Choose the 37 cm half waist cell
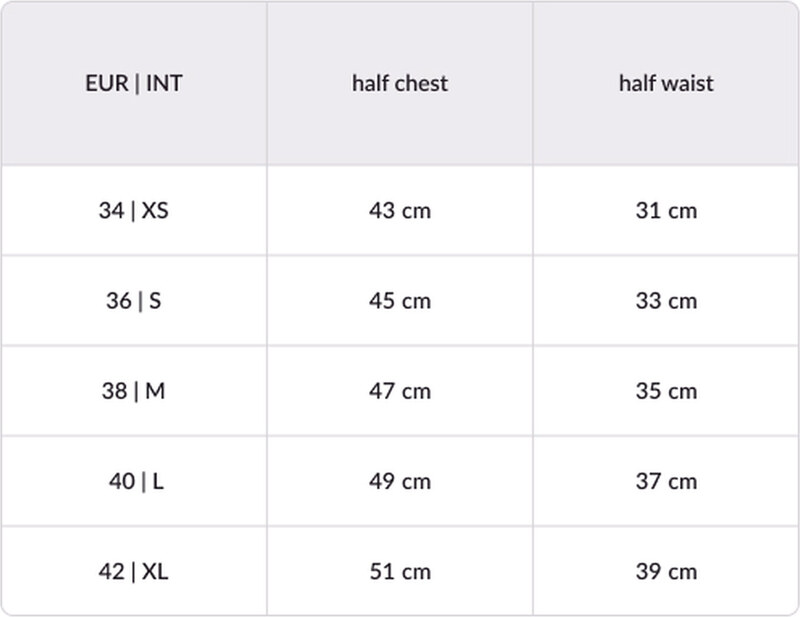The height and width of the screenshot is (617, 800). [x=666, y=481]
